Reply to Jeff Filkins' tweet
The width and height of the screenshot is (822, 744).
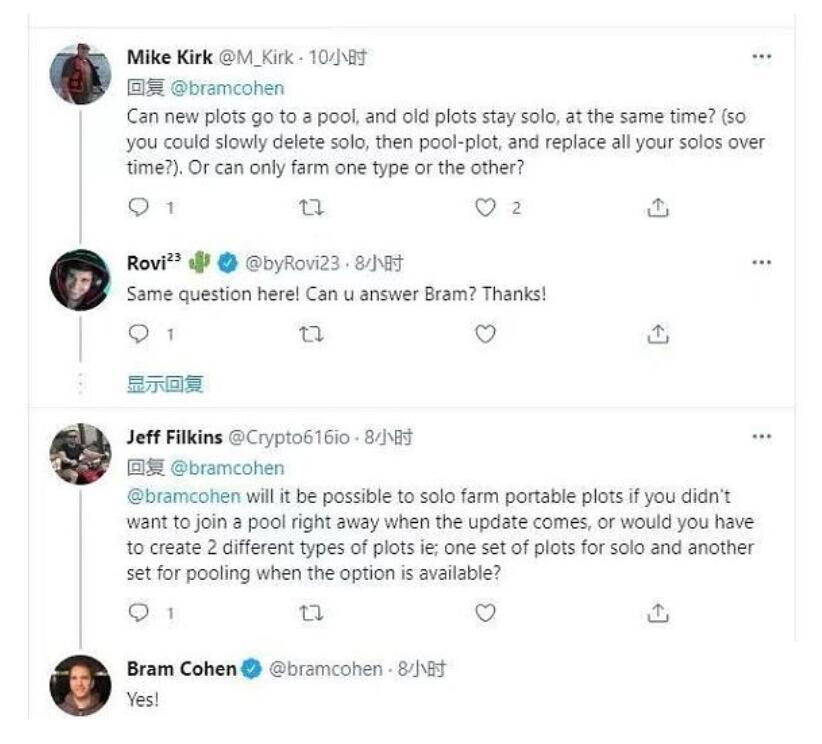point(139,612)
